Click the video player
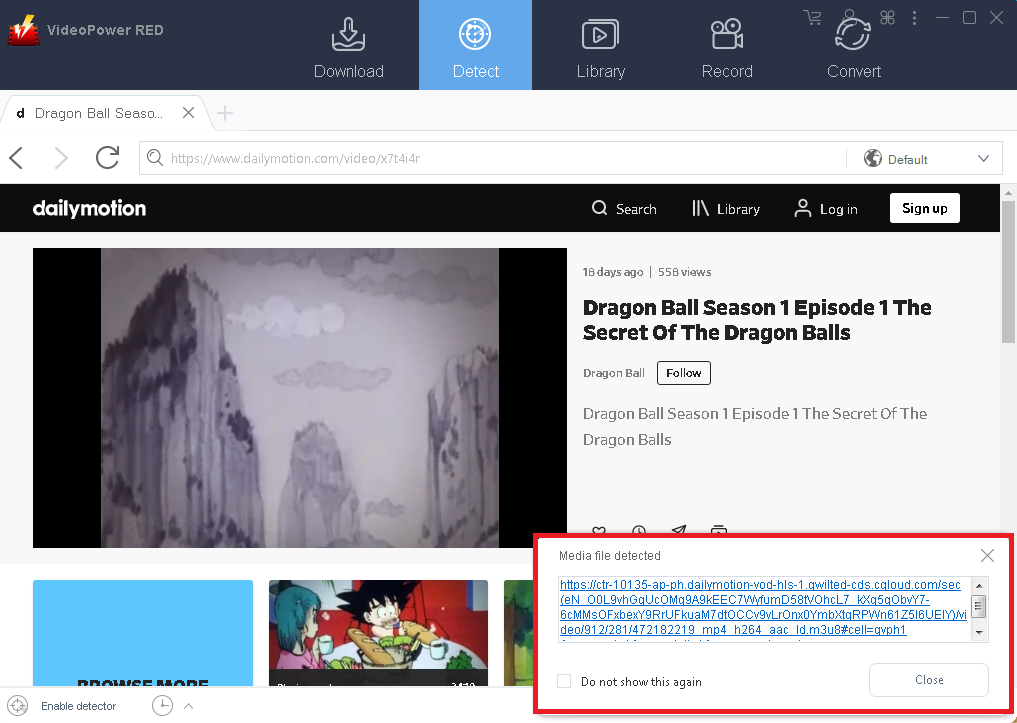This screenshot has height=723, width=1017. (300, 397)
